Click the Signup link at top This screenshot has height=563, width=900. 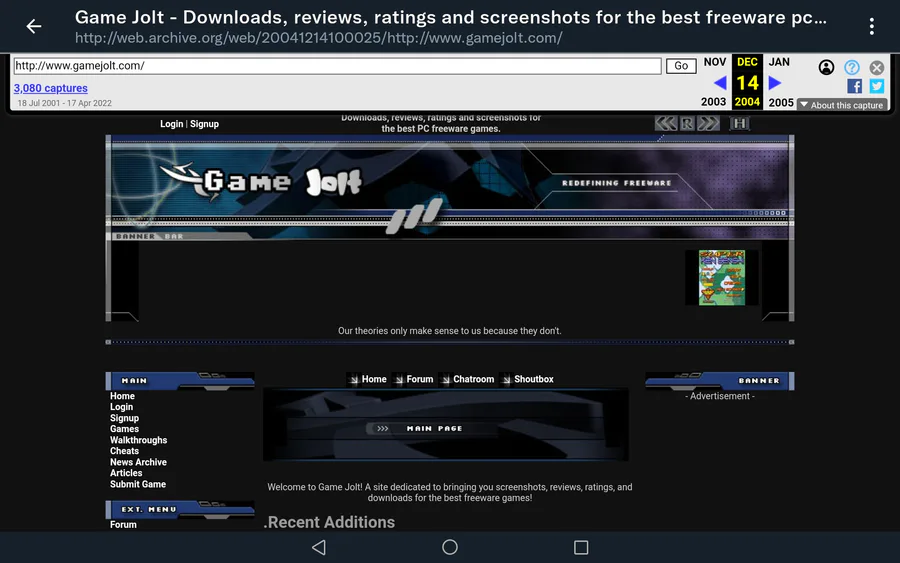coord(204,124)
